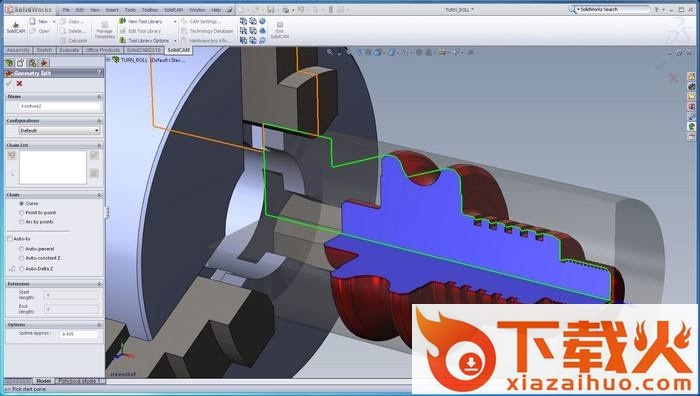The image size is (700, 396).
Task: Expand the TURN_ROLL tree in viewport
Action: coord(108,59)
